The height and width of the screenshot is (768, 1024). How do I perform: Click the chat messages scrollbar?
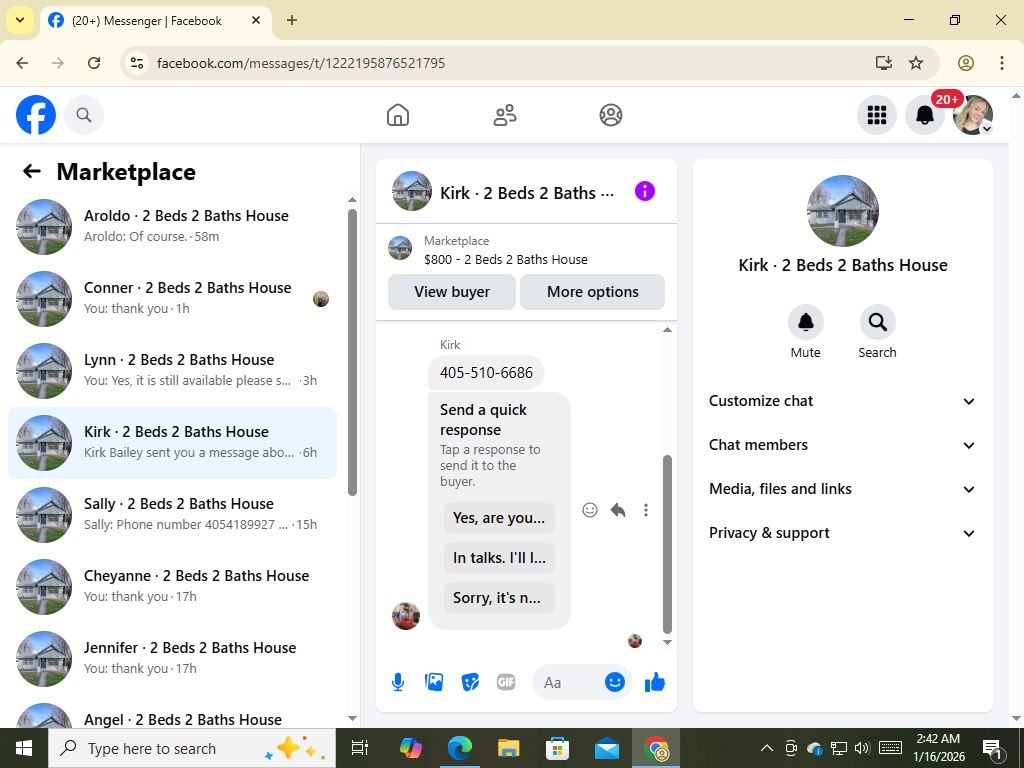coord(667,545)
